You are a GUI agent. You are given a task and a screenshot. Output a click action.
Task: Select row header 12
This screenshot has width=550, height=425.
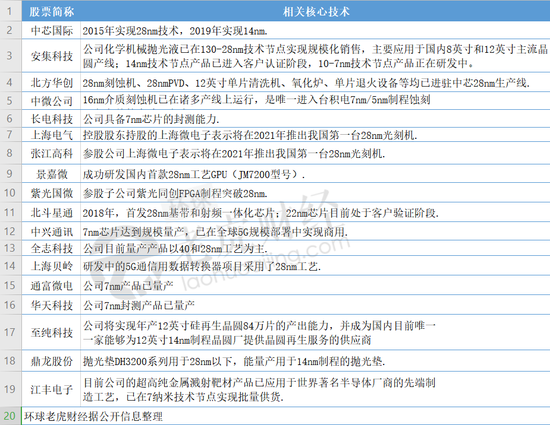click(x=11, y=231)
